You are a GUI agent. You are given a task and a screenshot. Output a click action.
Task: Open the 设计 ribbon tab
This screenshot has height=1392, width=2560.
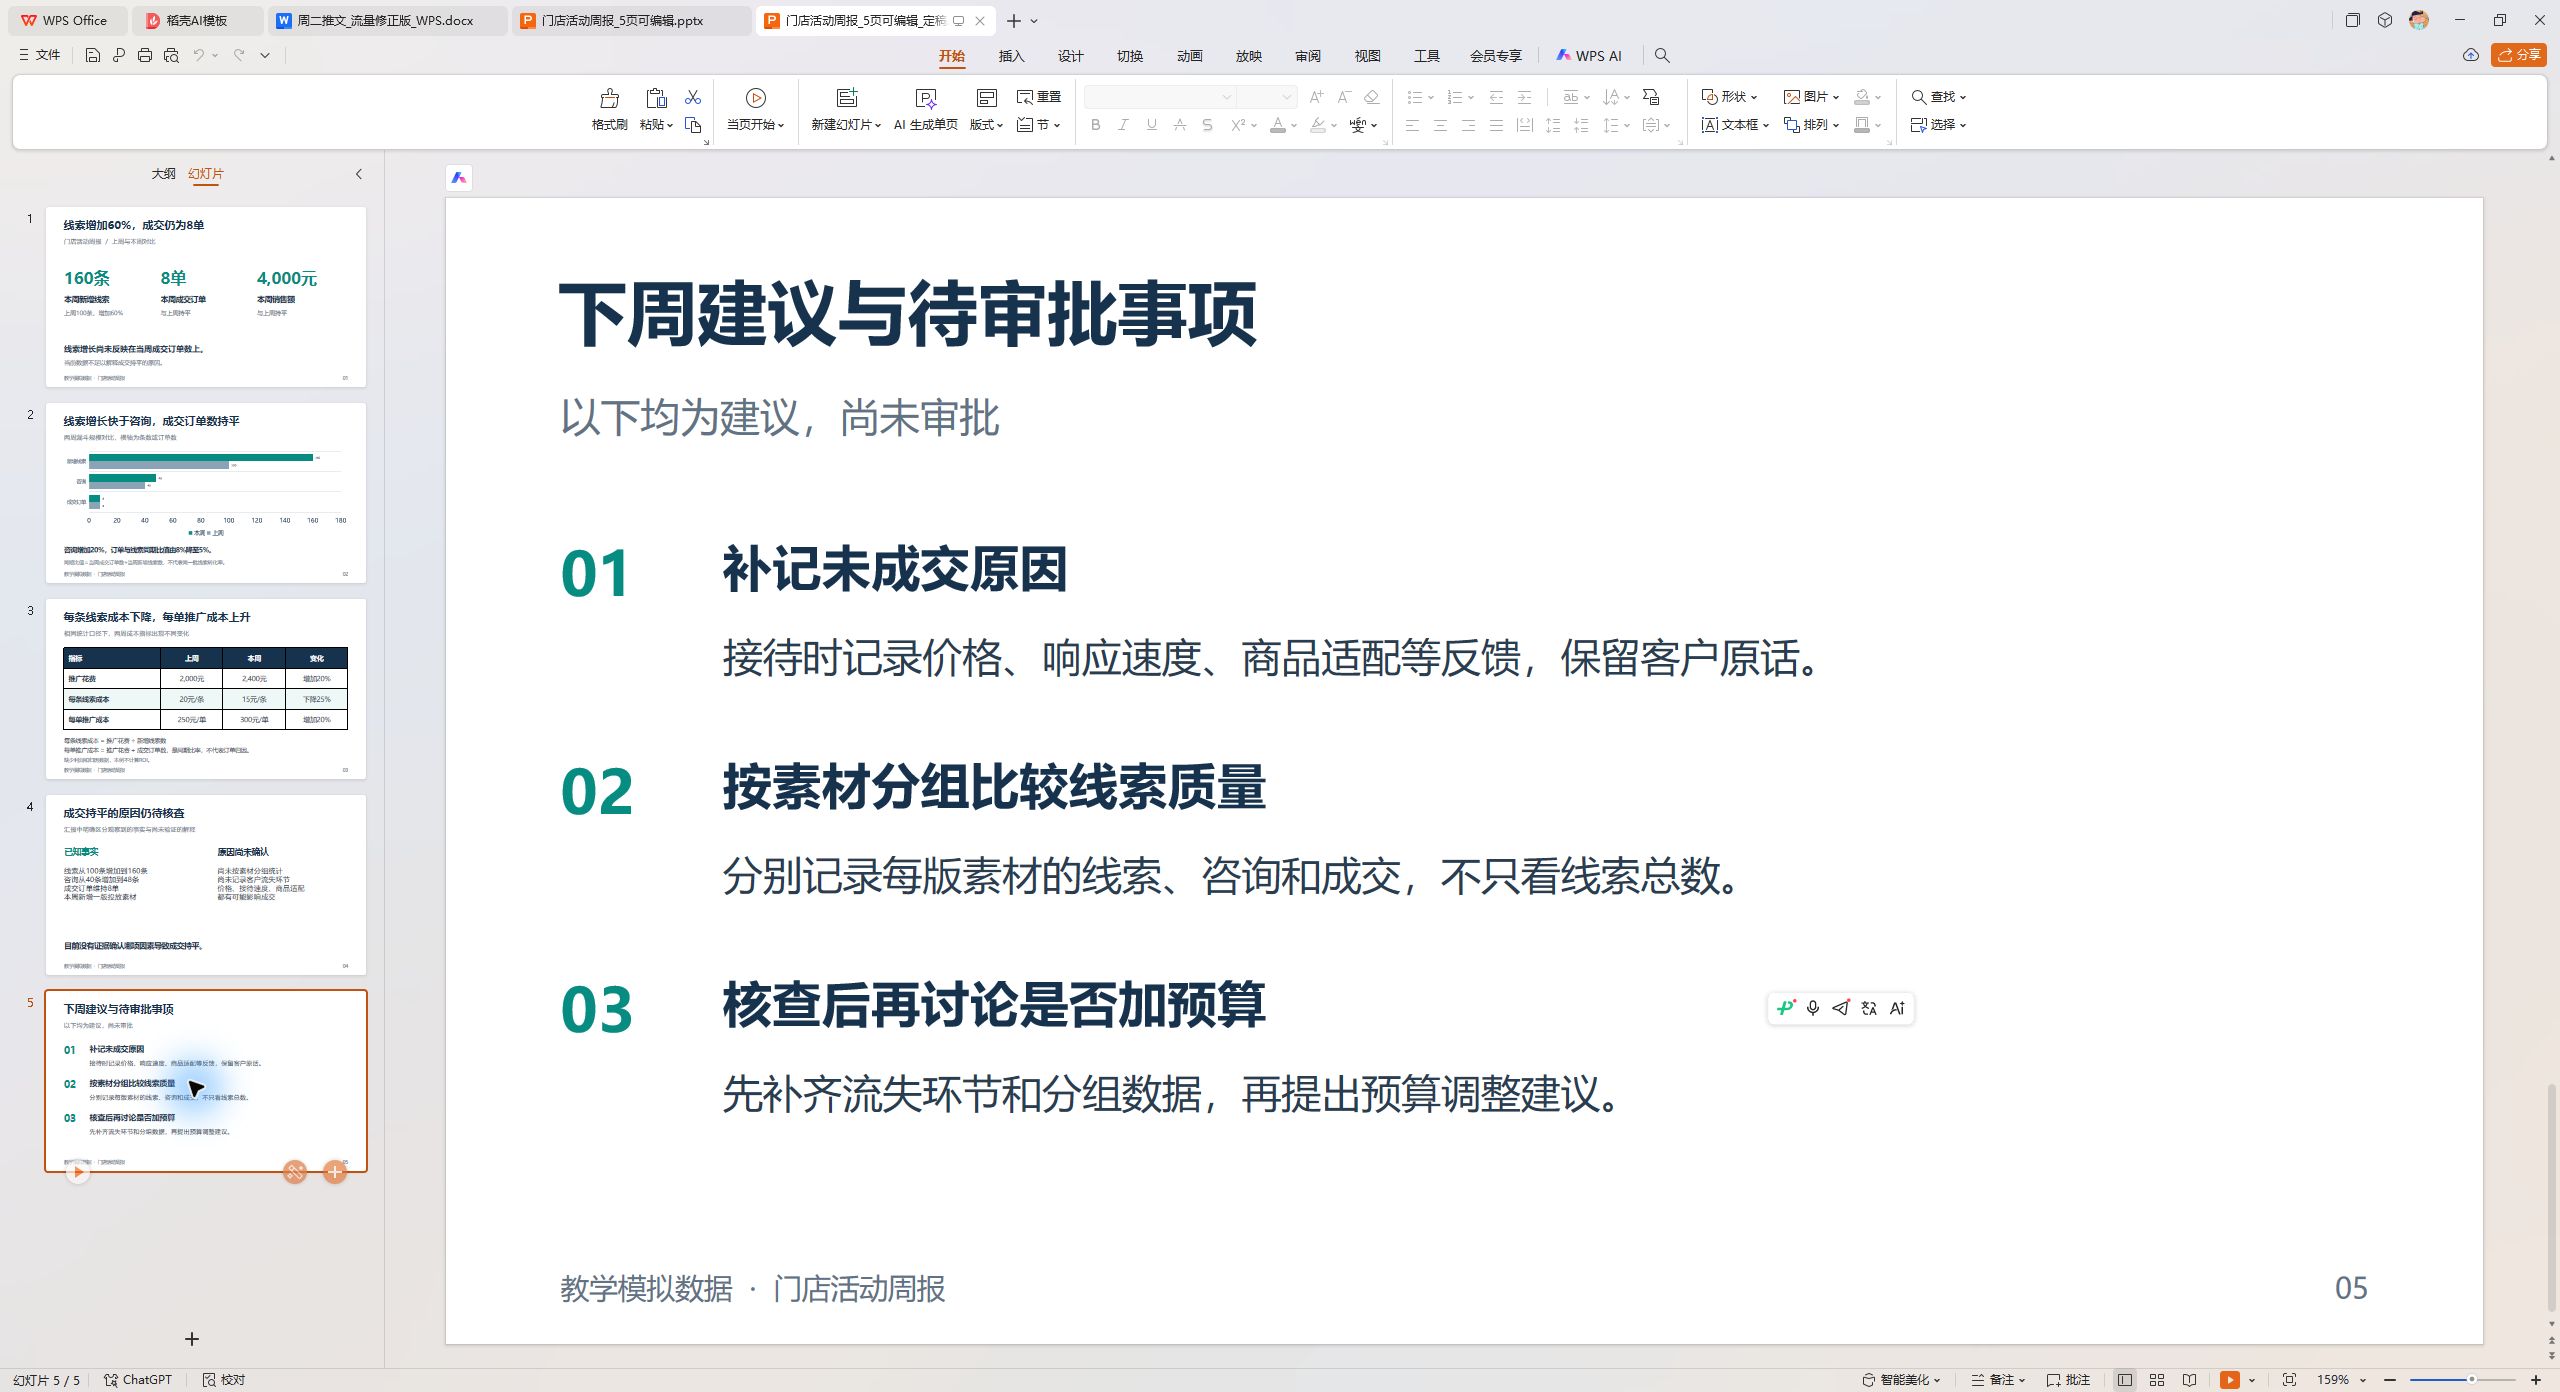point(1070,56)
